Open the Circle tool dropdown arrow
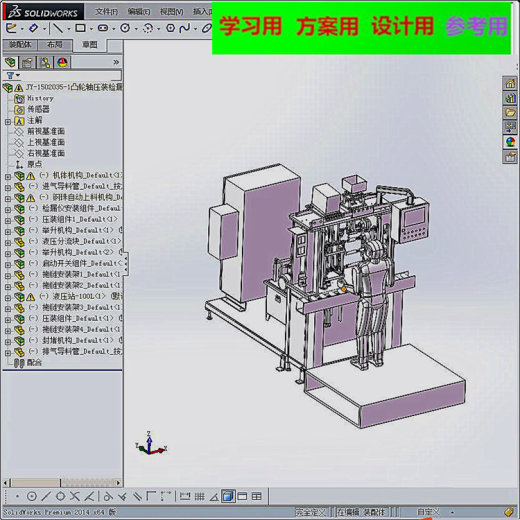 [x=136, y=29]
